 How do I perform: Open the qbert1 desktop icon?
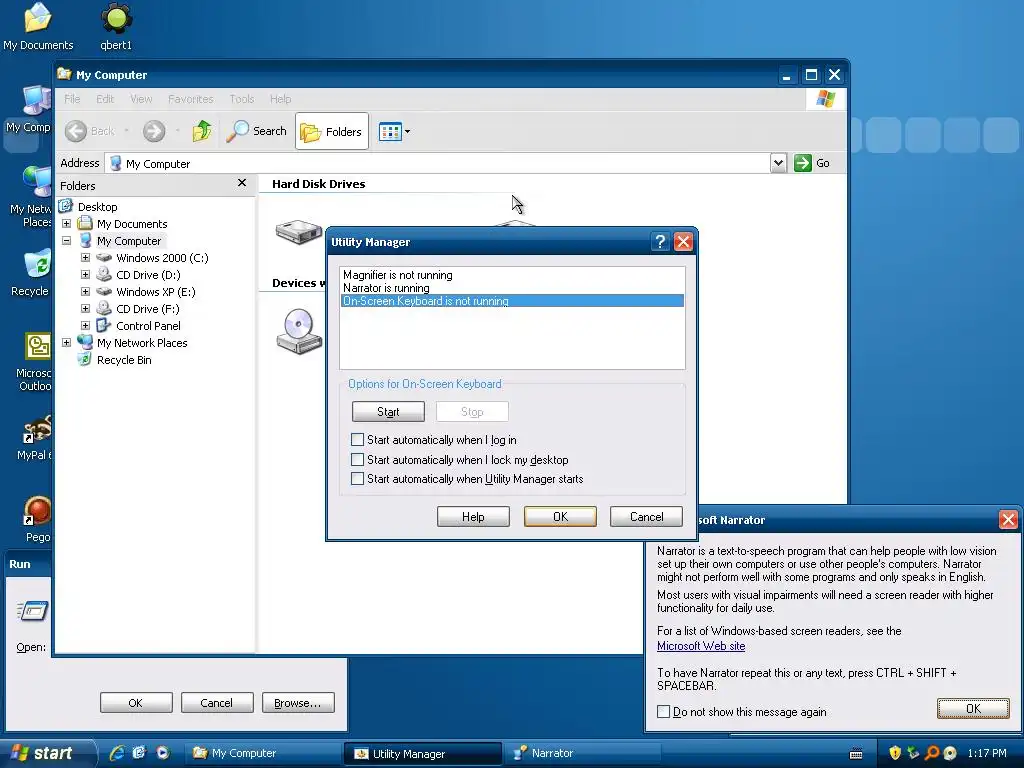[116, 27]
